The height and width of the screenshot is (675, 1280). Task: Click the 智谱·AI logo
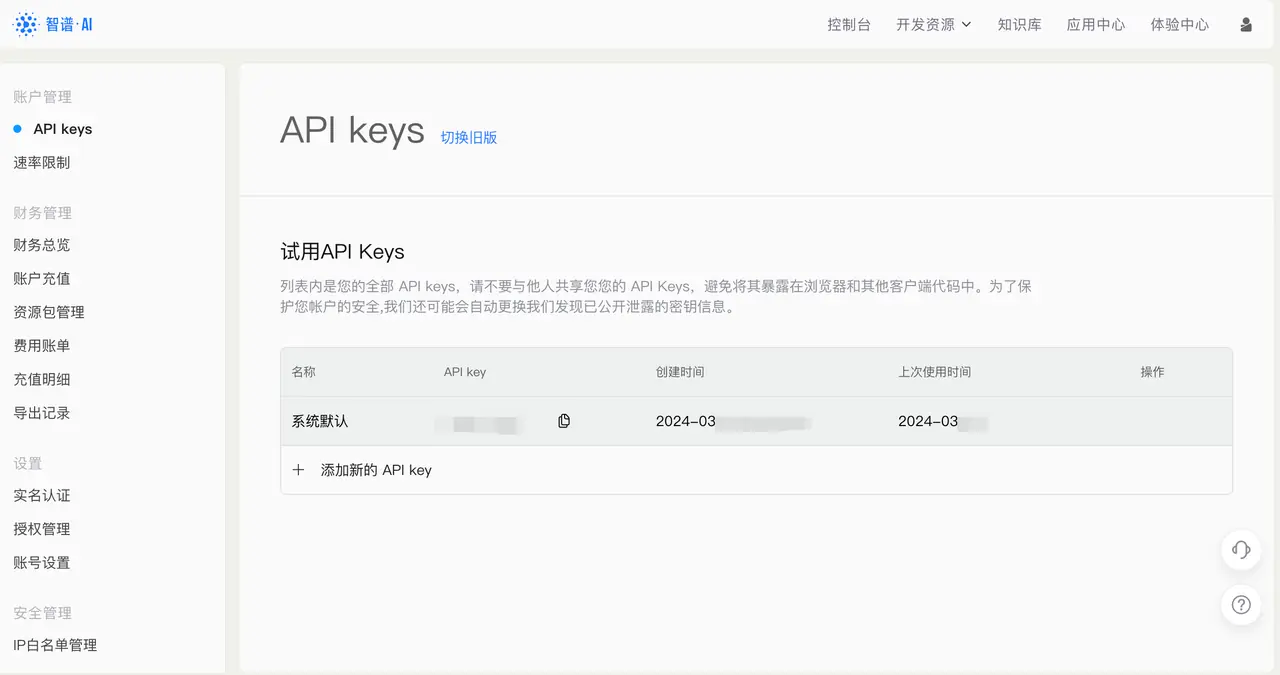coord(53,23)
